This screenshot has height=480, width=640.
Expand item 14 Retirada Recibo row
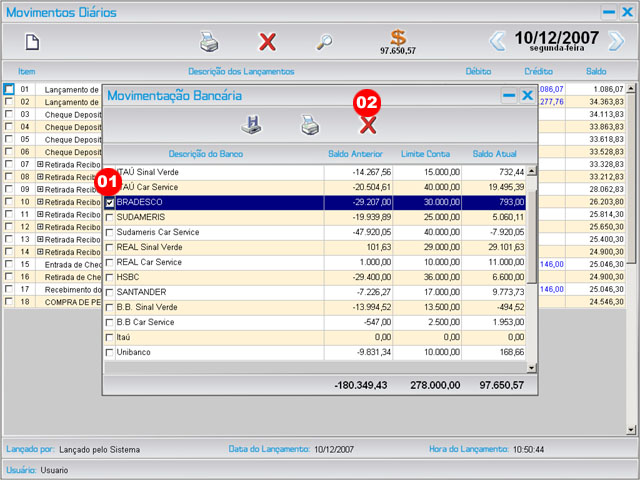coord(41,252)
